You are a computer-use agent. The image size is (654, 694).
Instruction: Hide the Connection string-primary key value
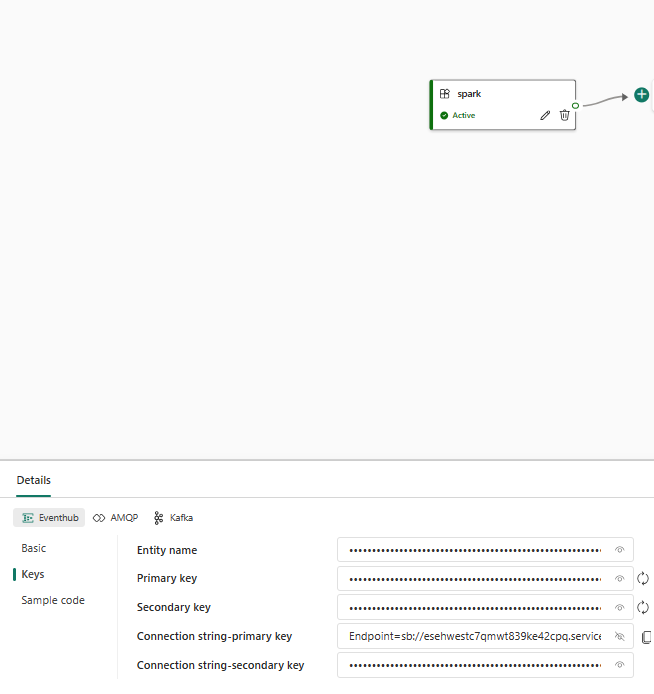[x=619, y=636]
